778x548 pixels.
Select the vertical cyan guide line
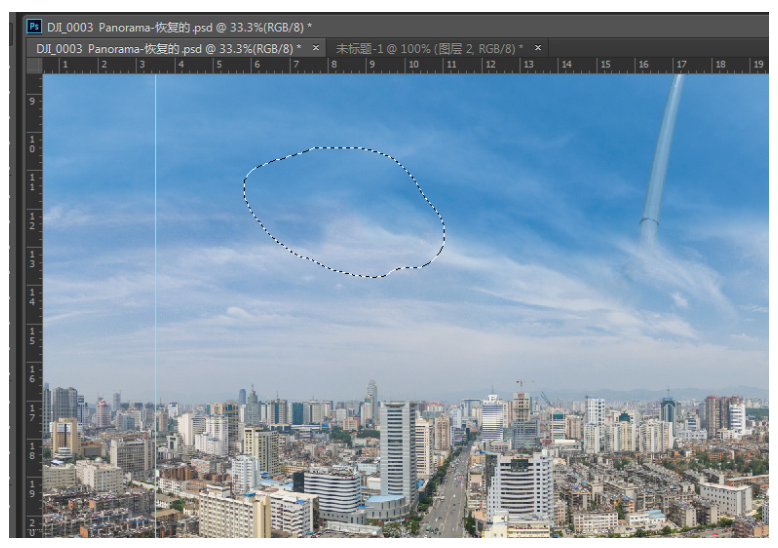click(x=156, y=250)
